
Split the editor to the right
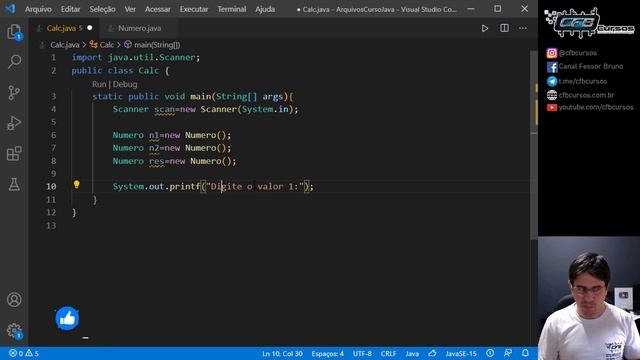pyautogui.click(x=504, y=28)
